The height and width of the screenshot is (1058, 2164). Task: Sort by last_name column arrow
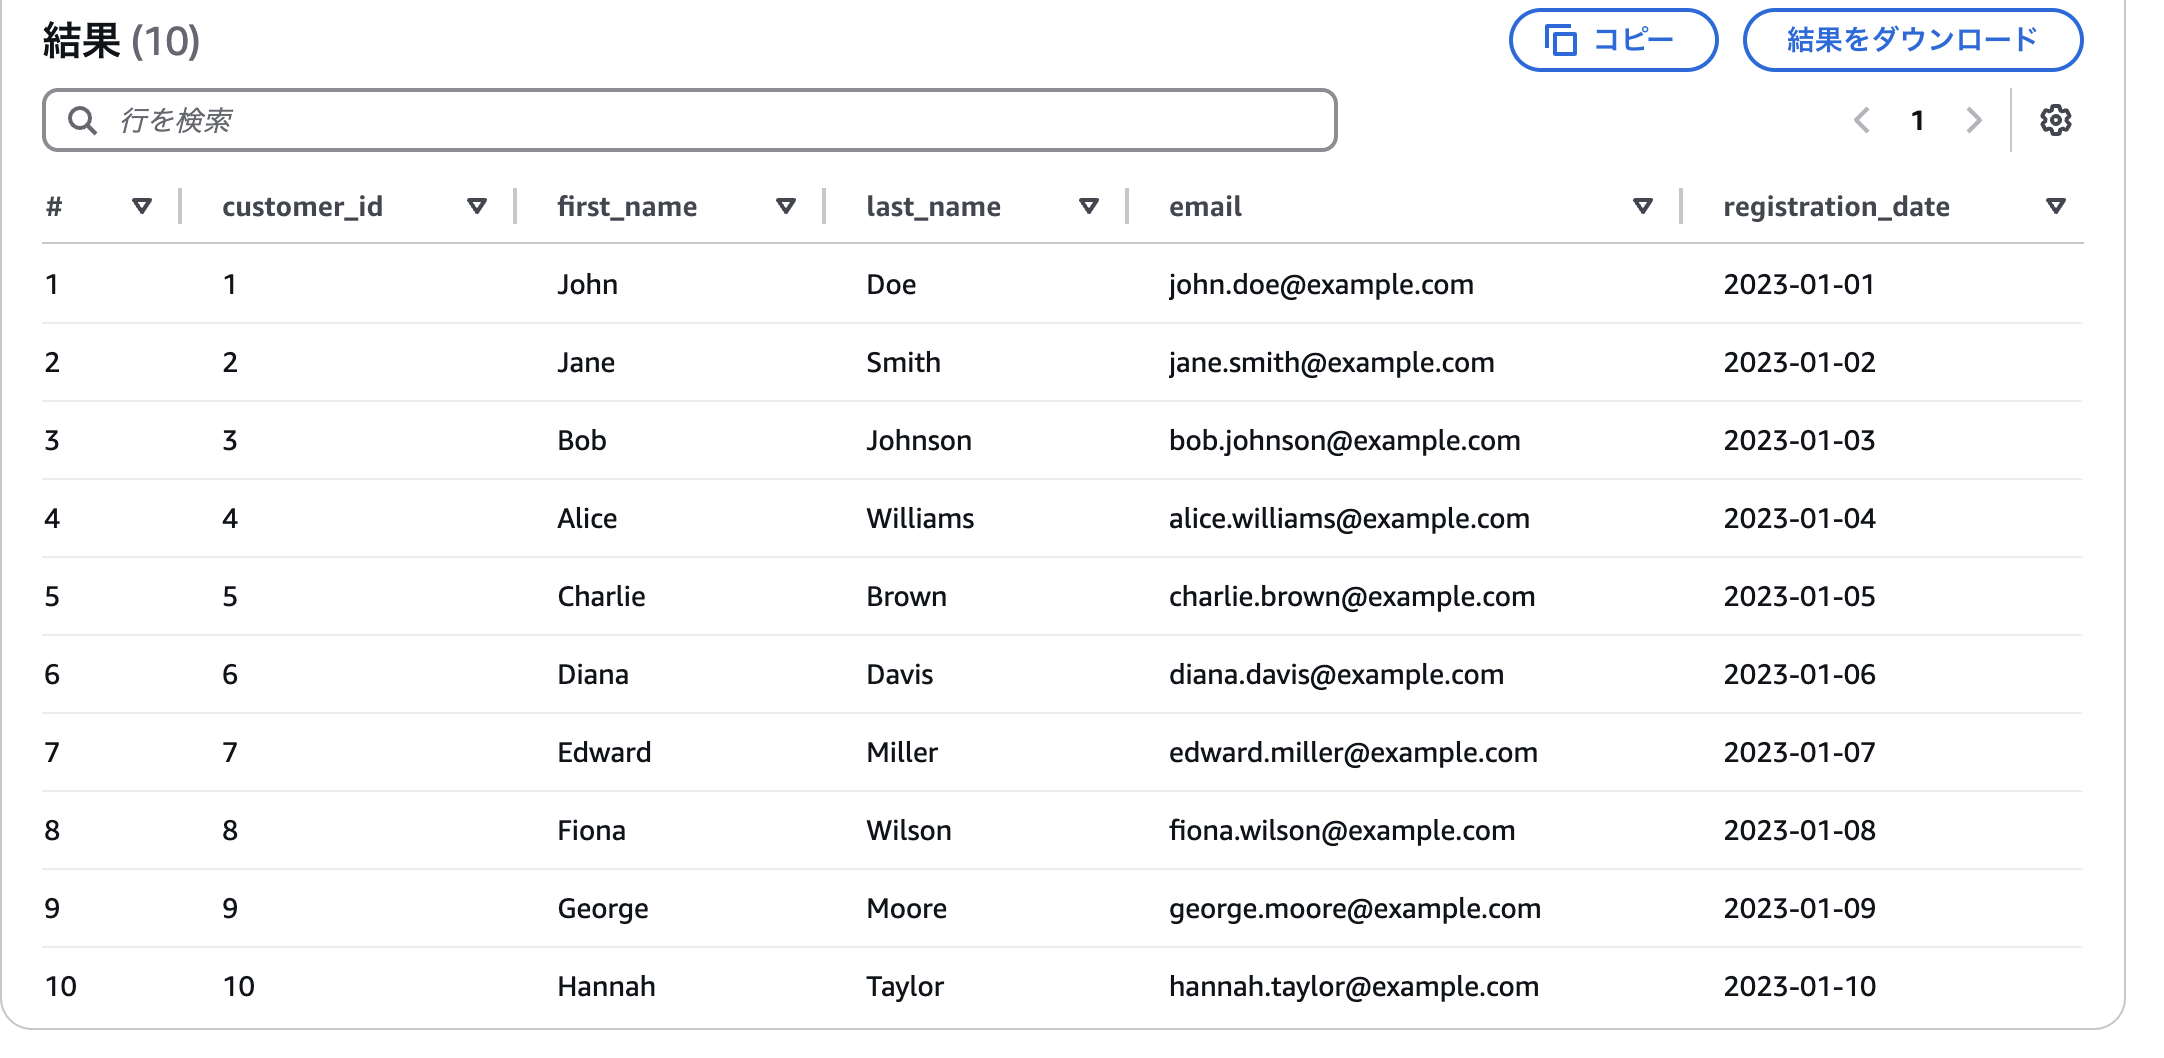coord(1089,206)
